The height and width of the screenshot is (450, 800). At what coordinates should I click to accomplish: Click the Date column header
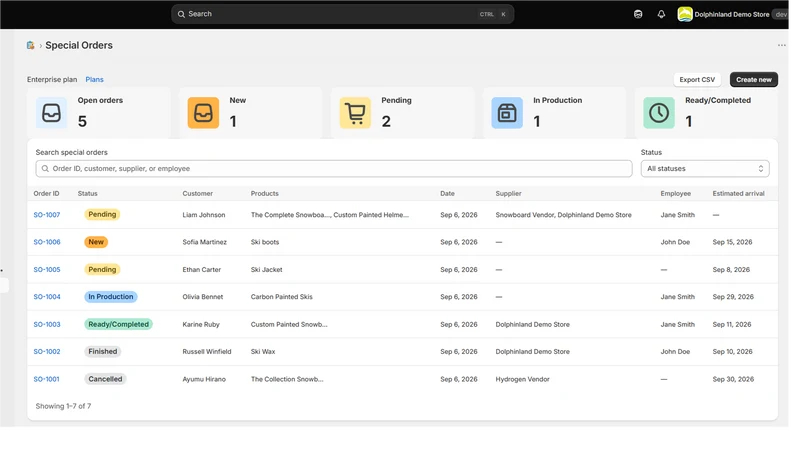pyautogui.click(x=447, y=194)
